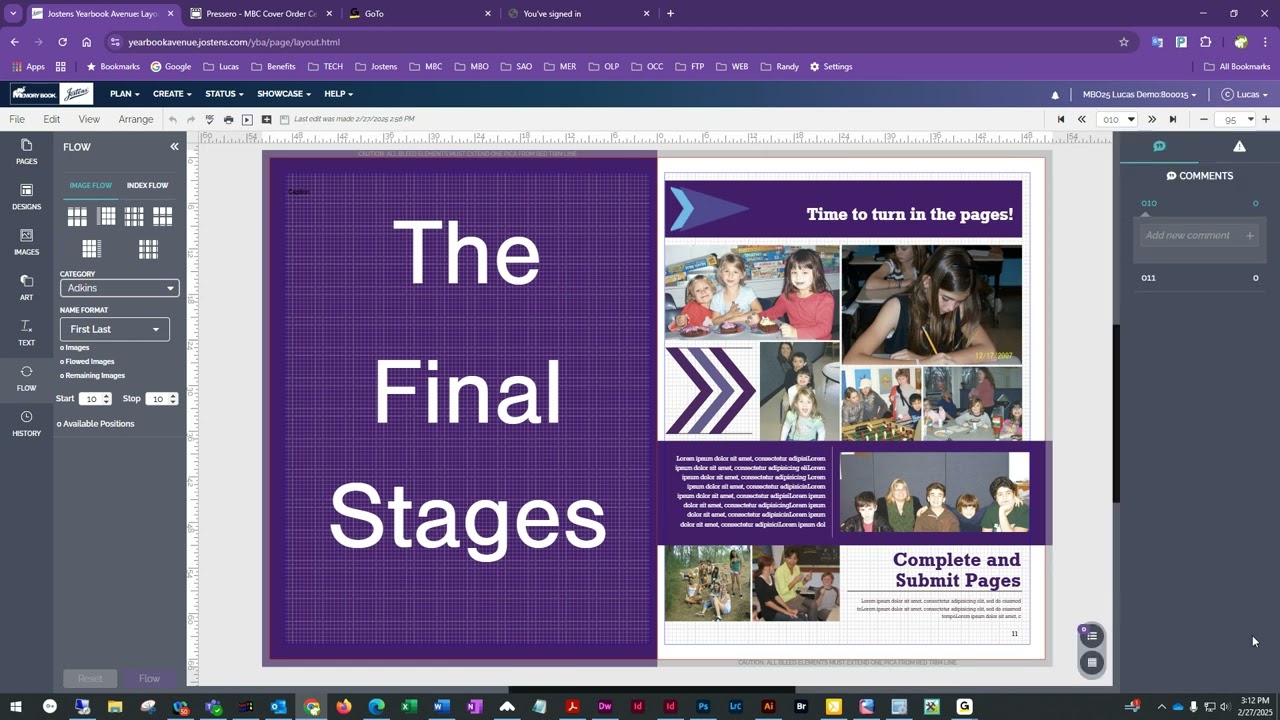Screen dimensions: 1280x720
Task: Go to next spread with double-right arrow
Action: tap(1153, 119)
